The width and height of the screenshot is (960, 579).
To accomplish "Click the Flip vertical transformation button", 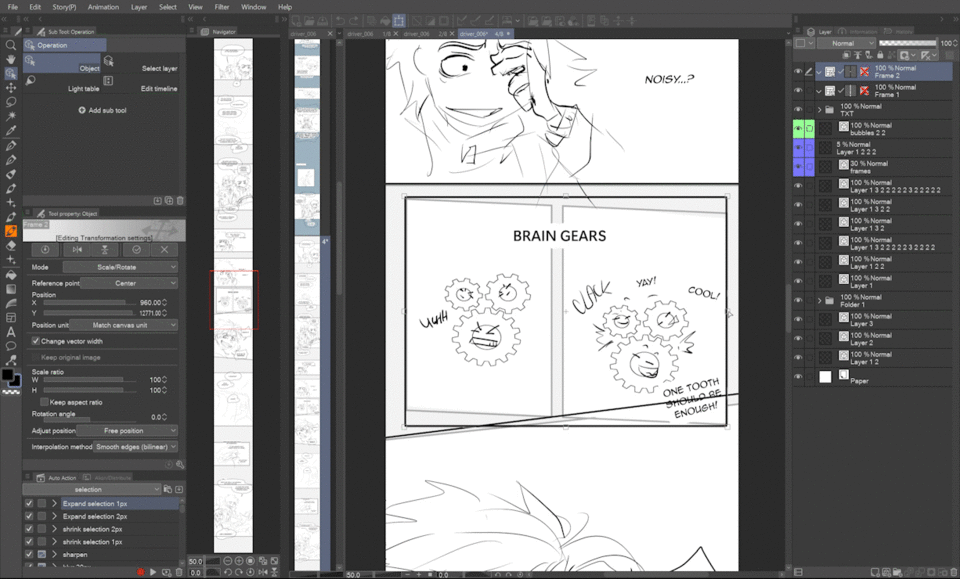I will [105, 250].
